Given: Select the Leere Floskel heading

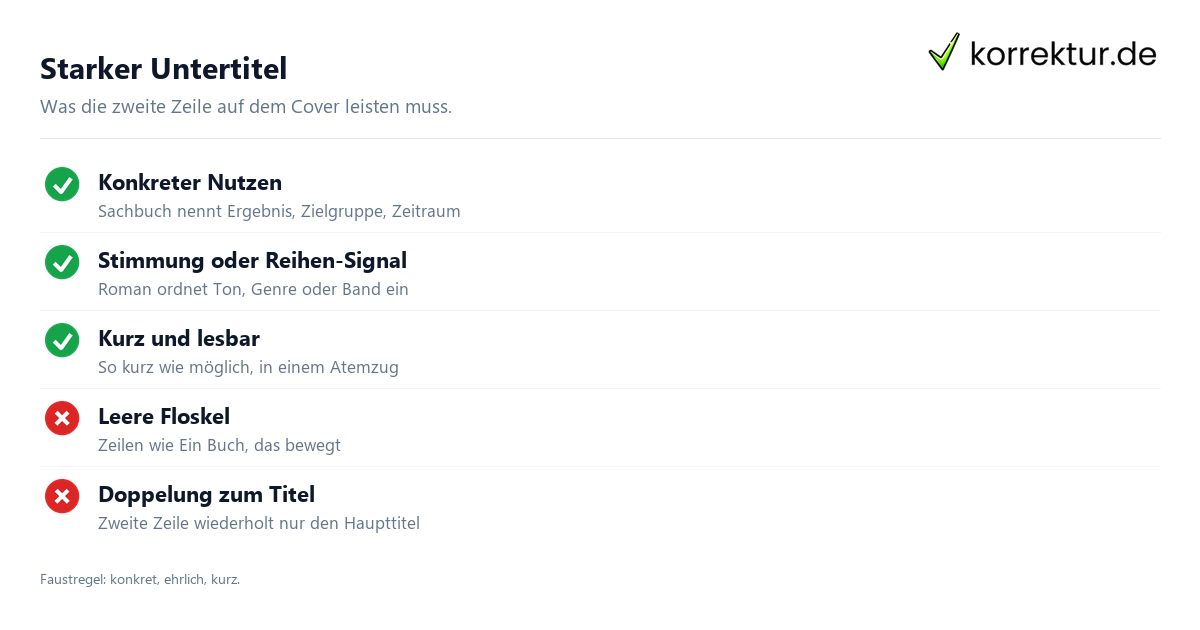Looking at the screenshot, I should (164, 417).
